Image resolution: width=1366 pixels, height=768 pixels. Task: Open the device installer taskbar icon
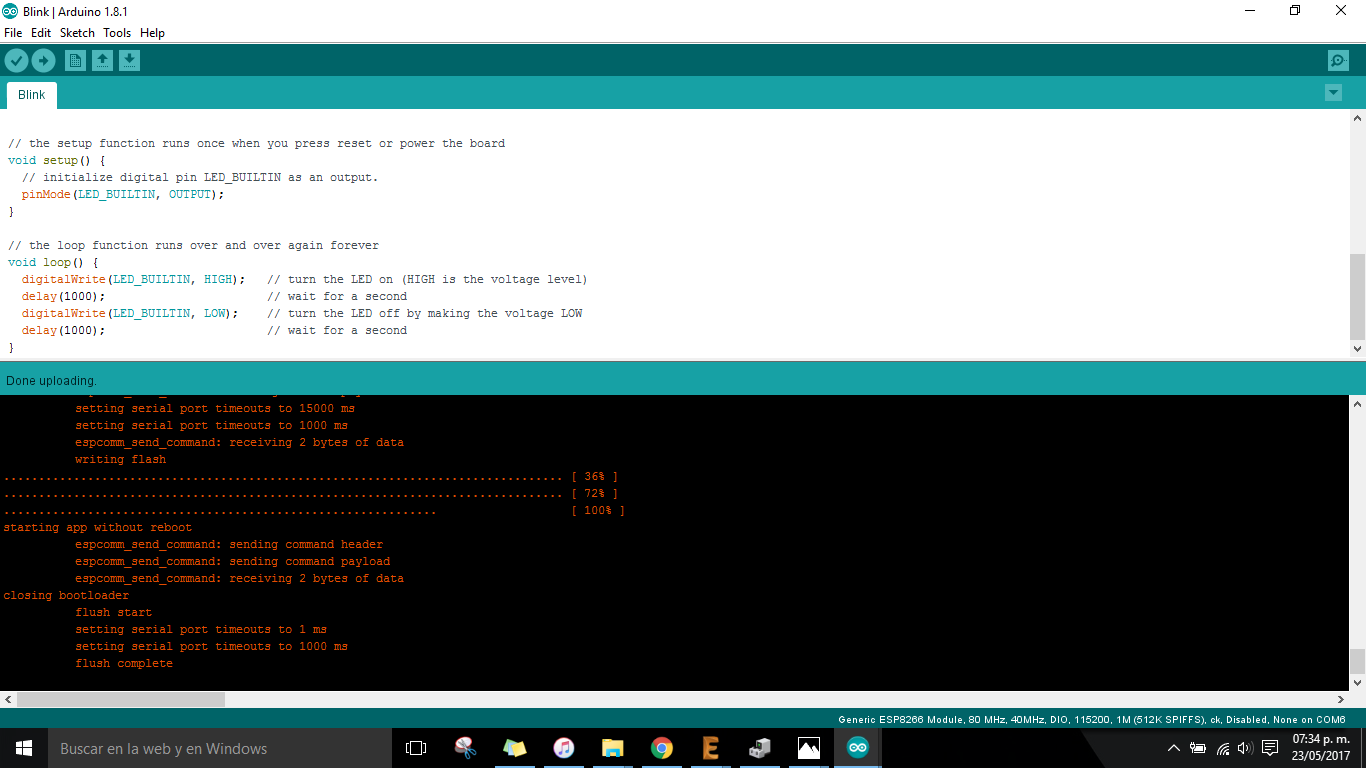pos(759,748)
